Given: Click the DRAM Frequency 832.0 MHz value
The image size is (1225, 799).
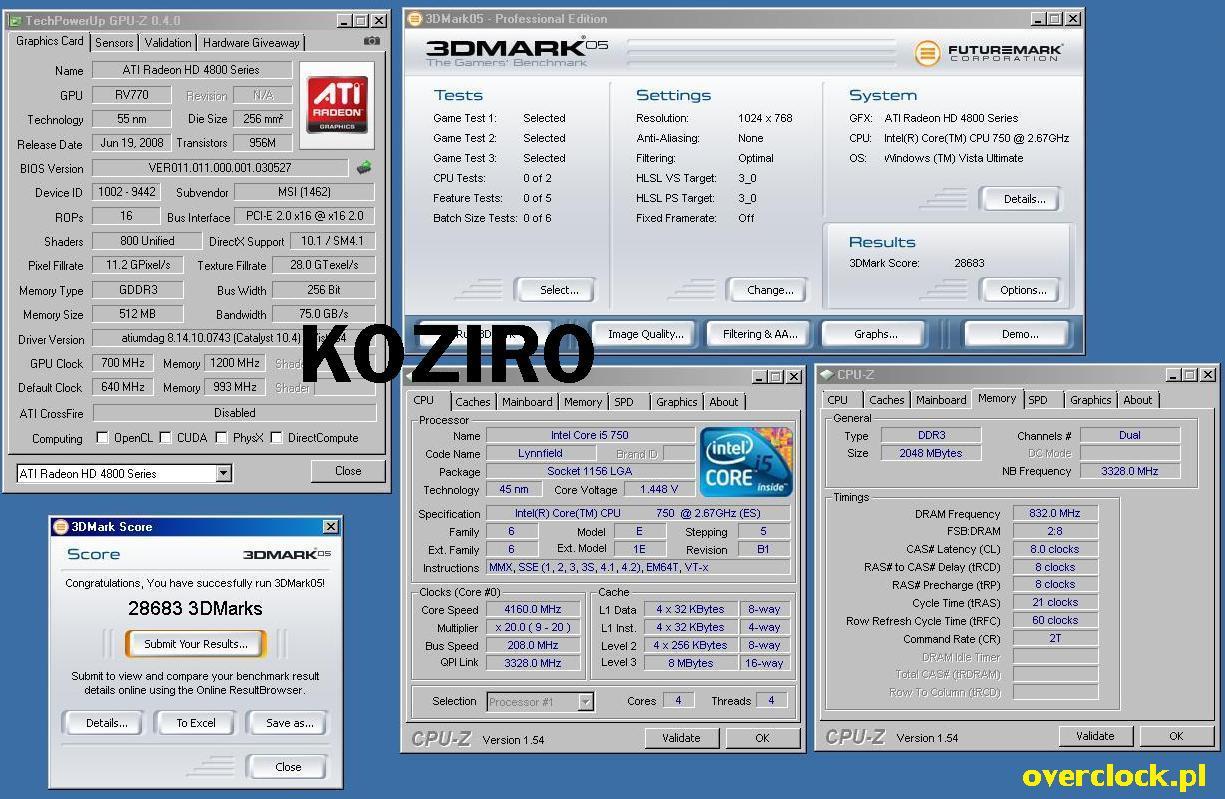Looking at the screenshot, I should (1055, 513).
